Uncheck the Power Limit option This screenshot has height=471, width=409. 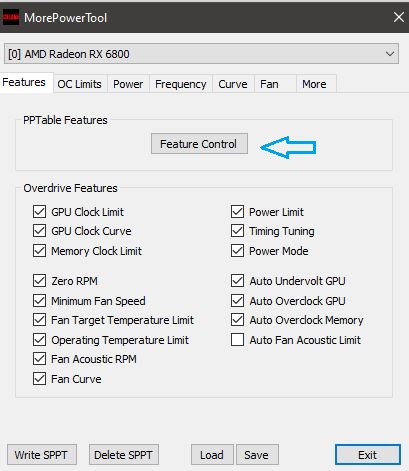click(237, 212)
